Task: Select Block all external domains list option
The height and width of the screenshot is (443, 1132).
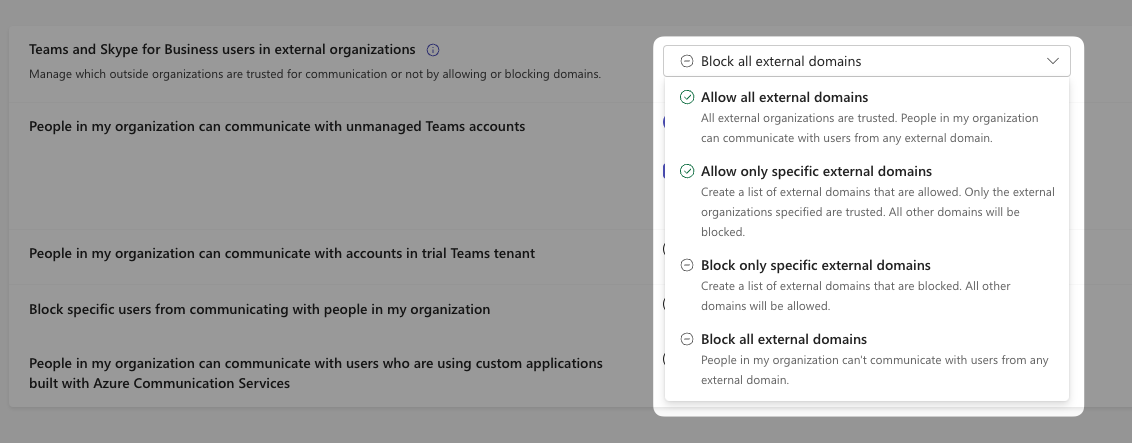Action: coord(866,359)
